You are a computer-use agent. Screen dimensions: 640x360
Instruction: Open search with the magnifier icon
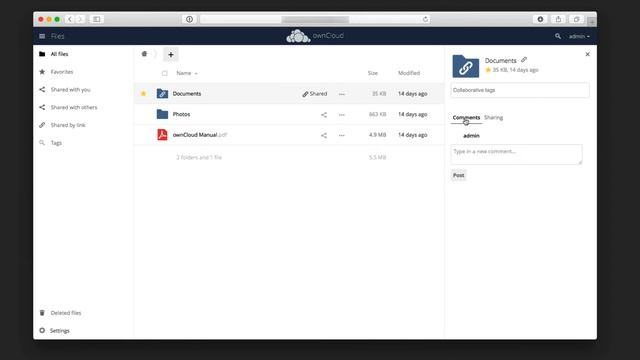(x=558, y=36)
